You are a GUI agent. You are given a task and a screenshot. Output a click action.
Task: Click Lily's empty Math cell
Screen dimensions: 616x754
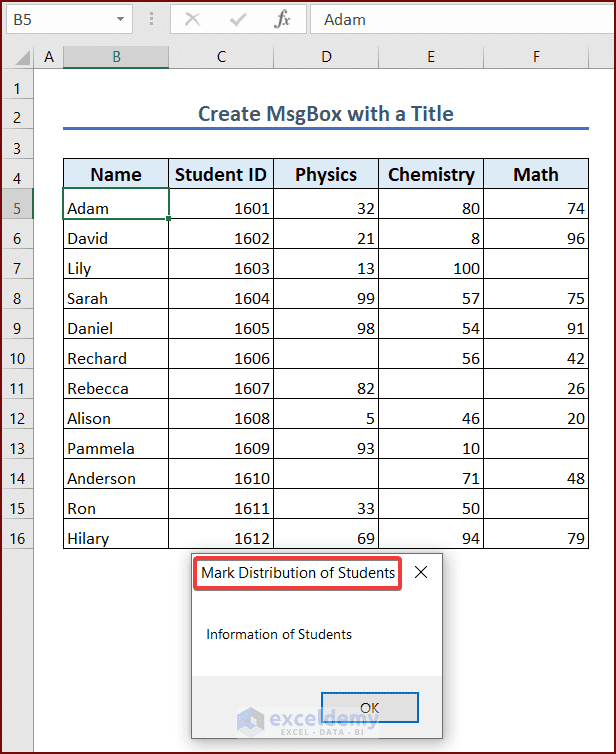tap(536, 264)
